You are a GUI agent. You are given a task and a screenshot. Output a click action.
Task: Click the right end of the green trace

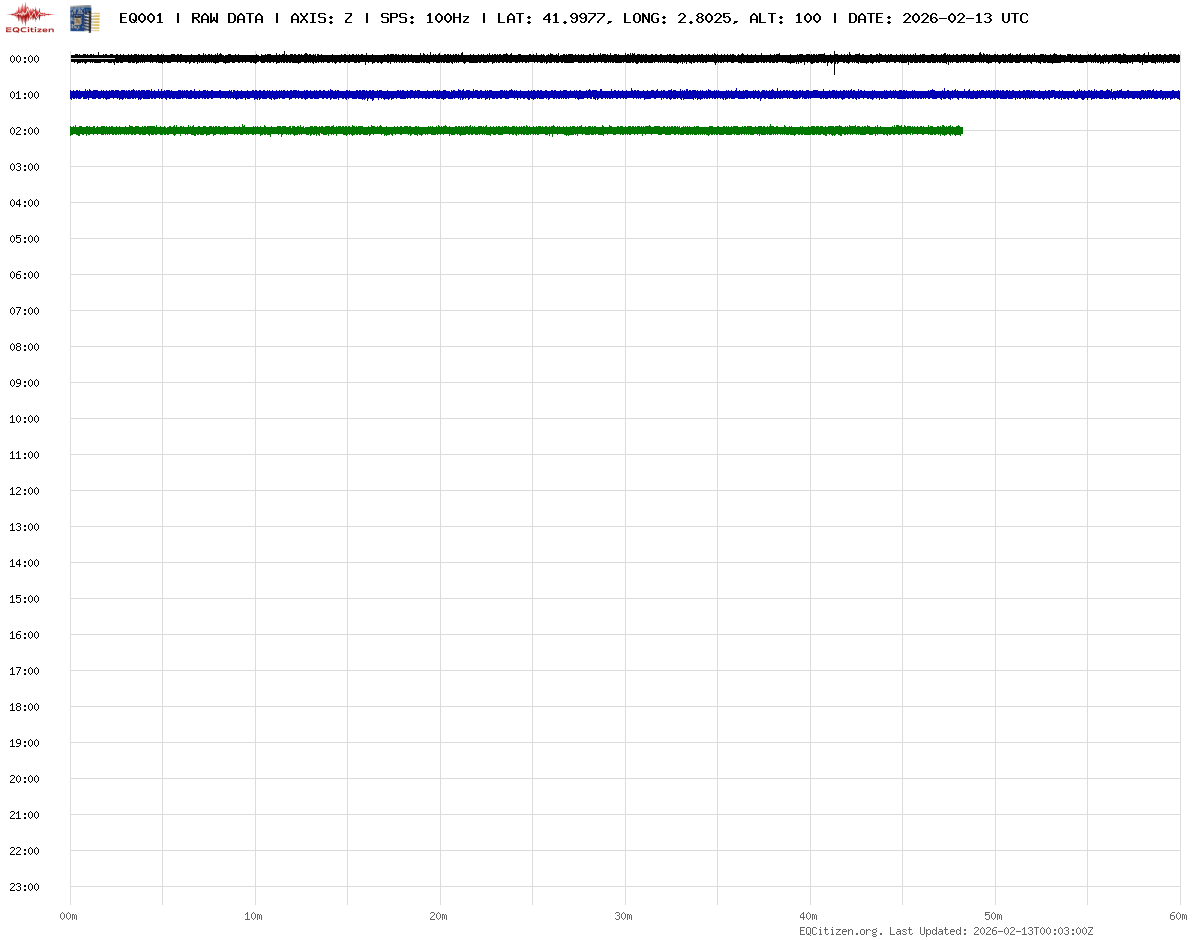click(960, 131)
